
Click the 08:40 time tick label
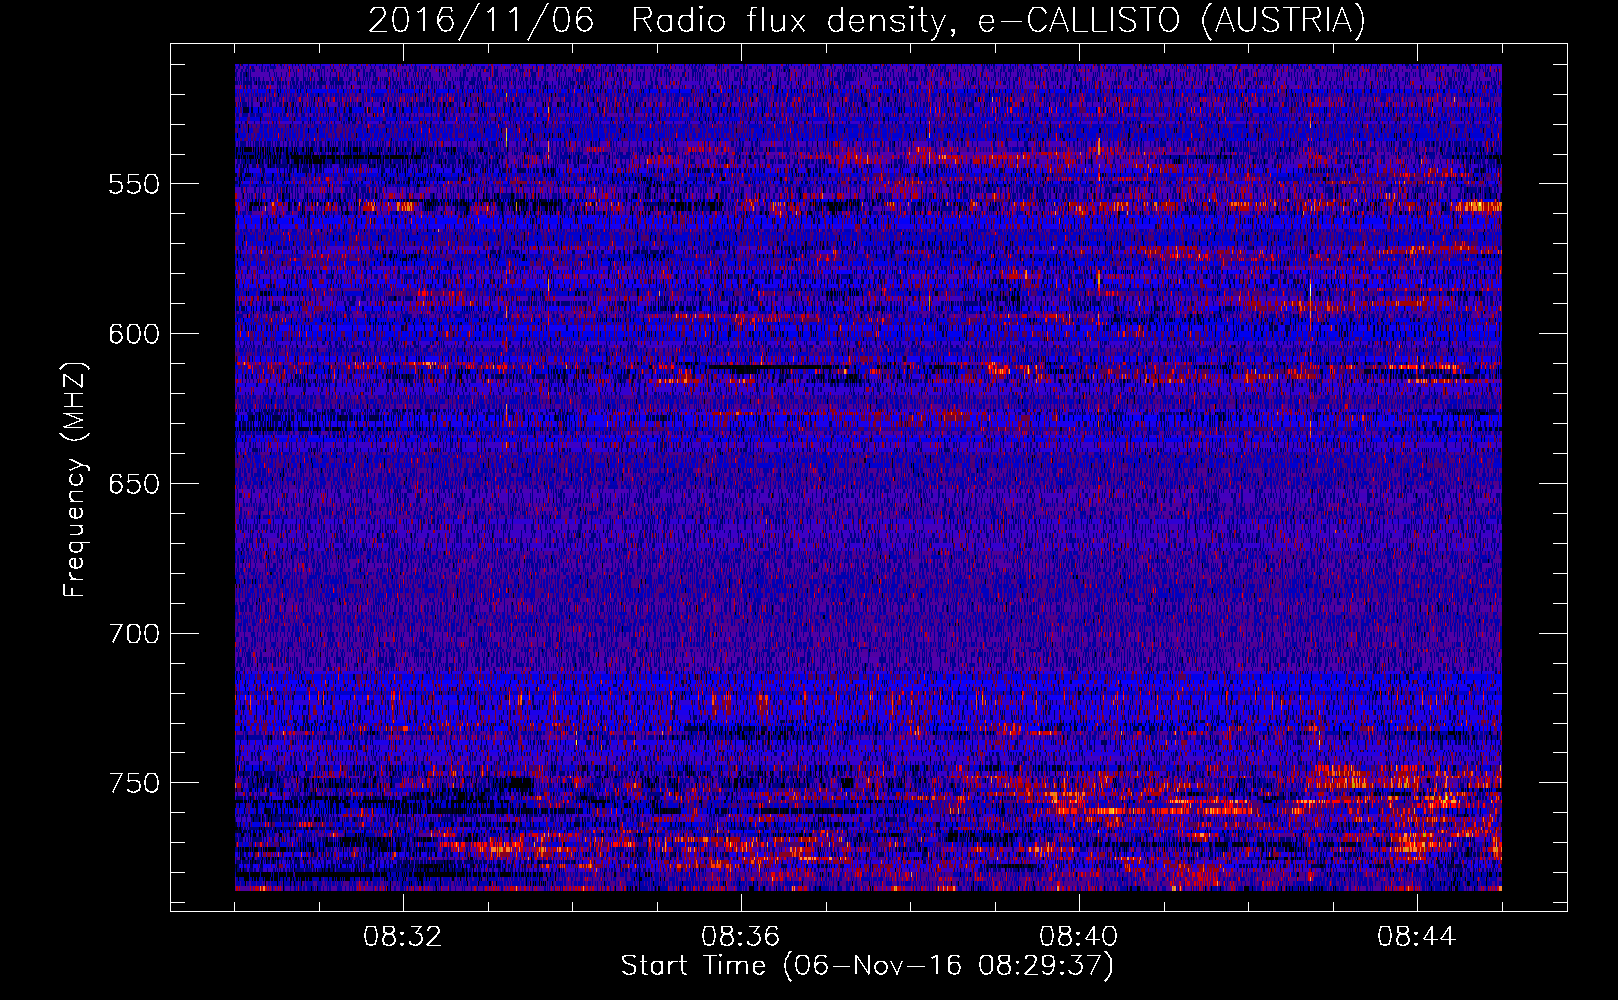tap(1079, 937)
